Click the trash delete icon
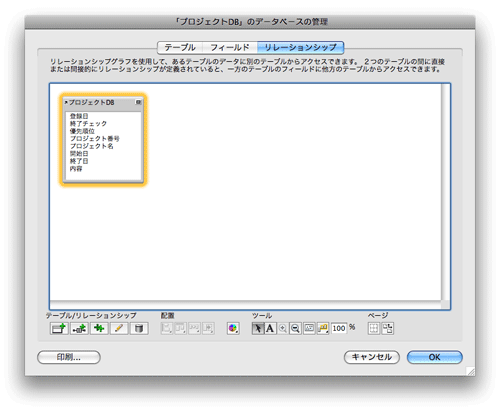 139,329
